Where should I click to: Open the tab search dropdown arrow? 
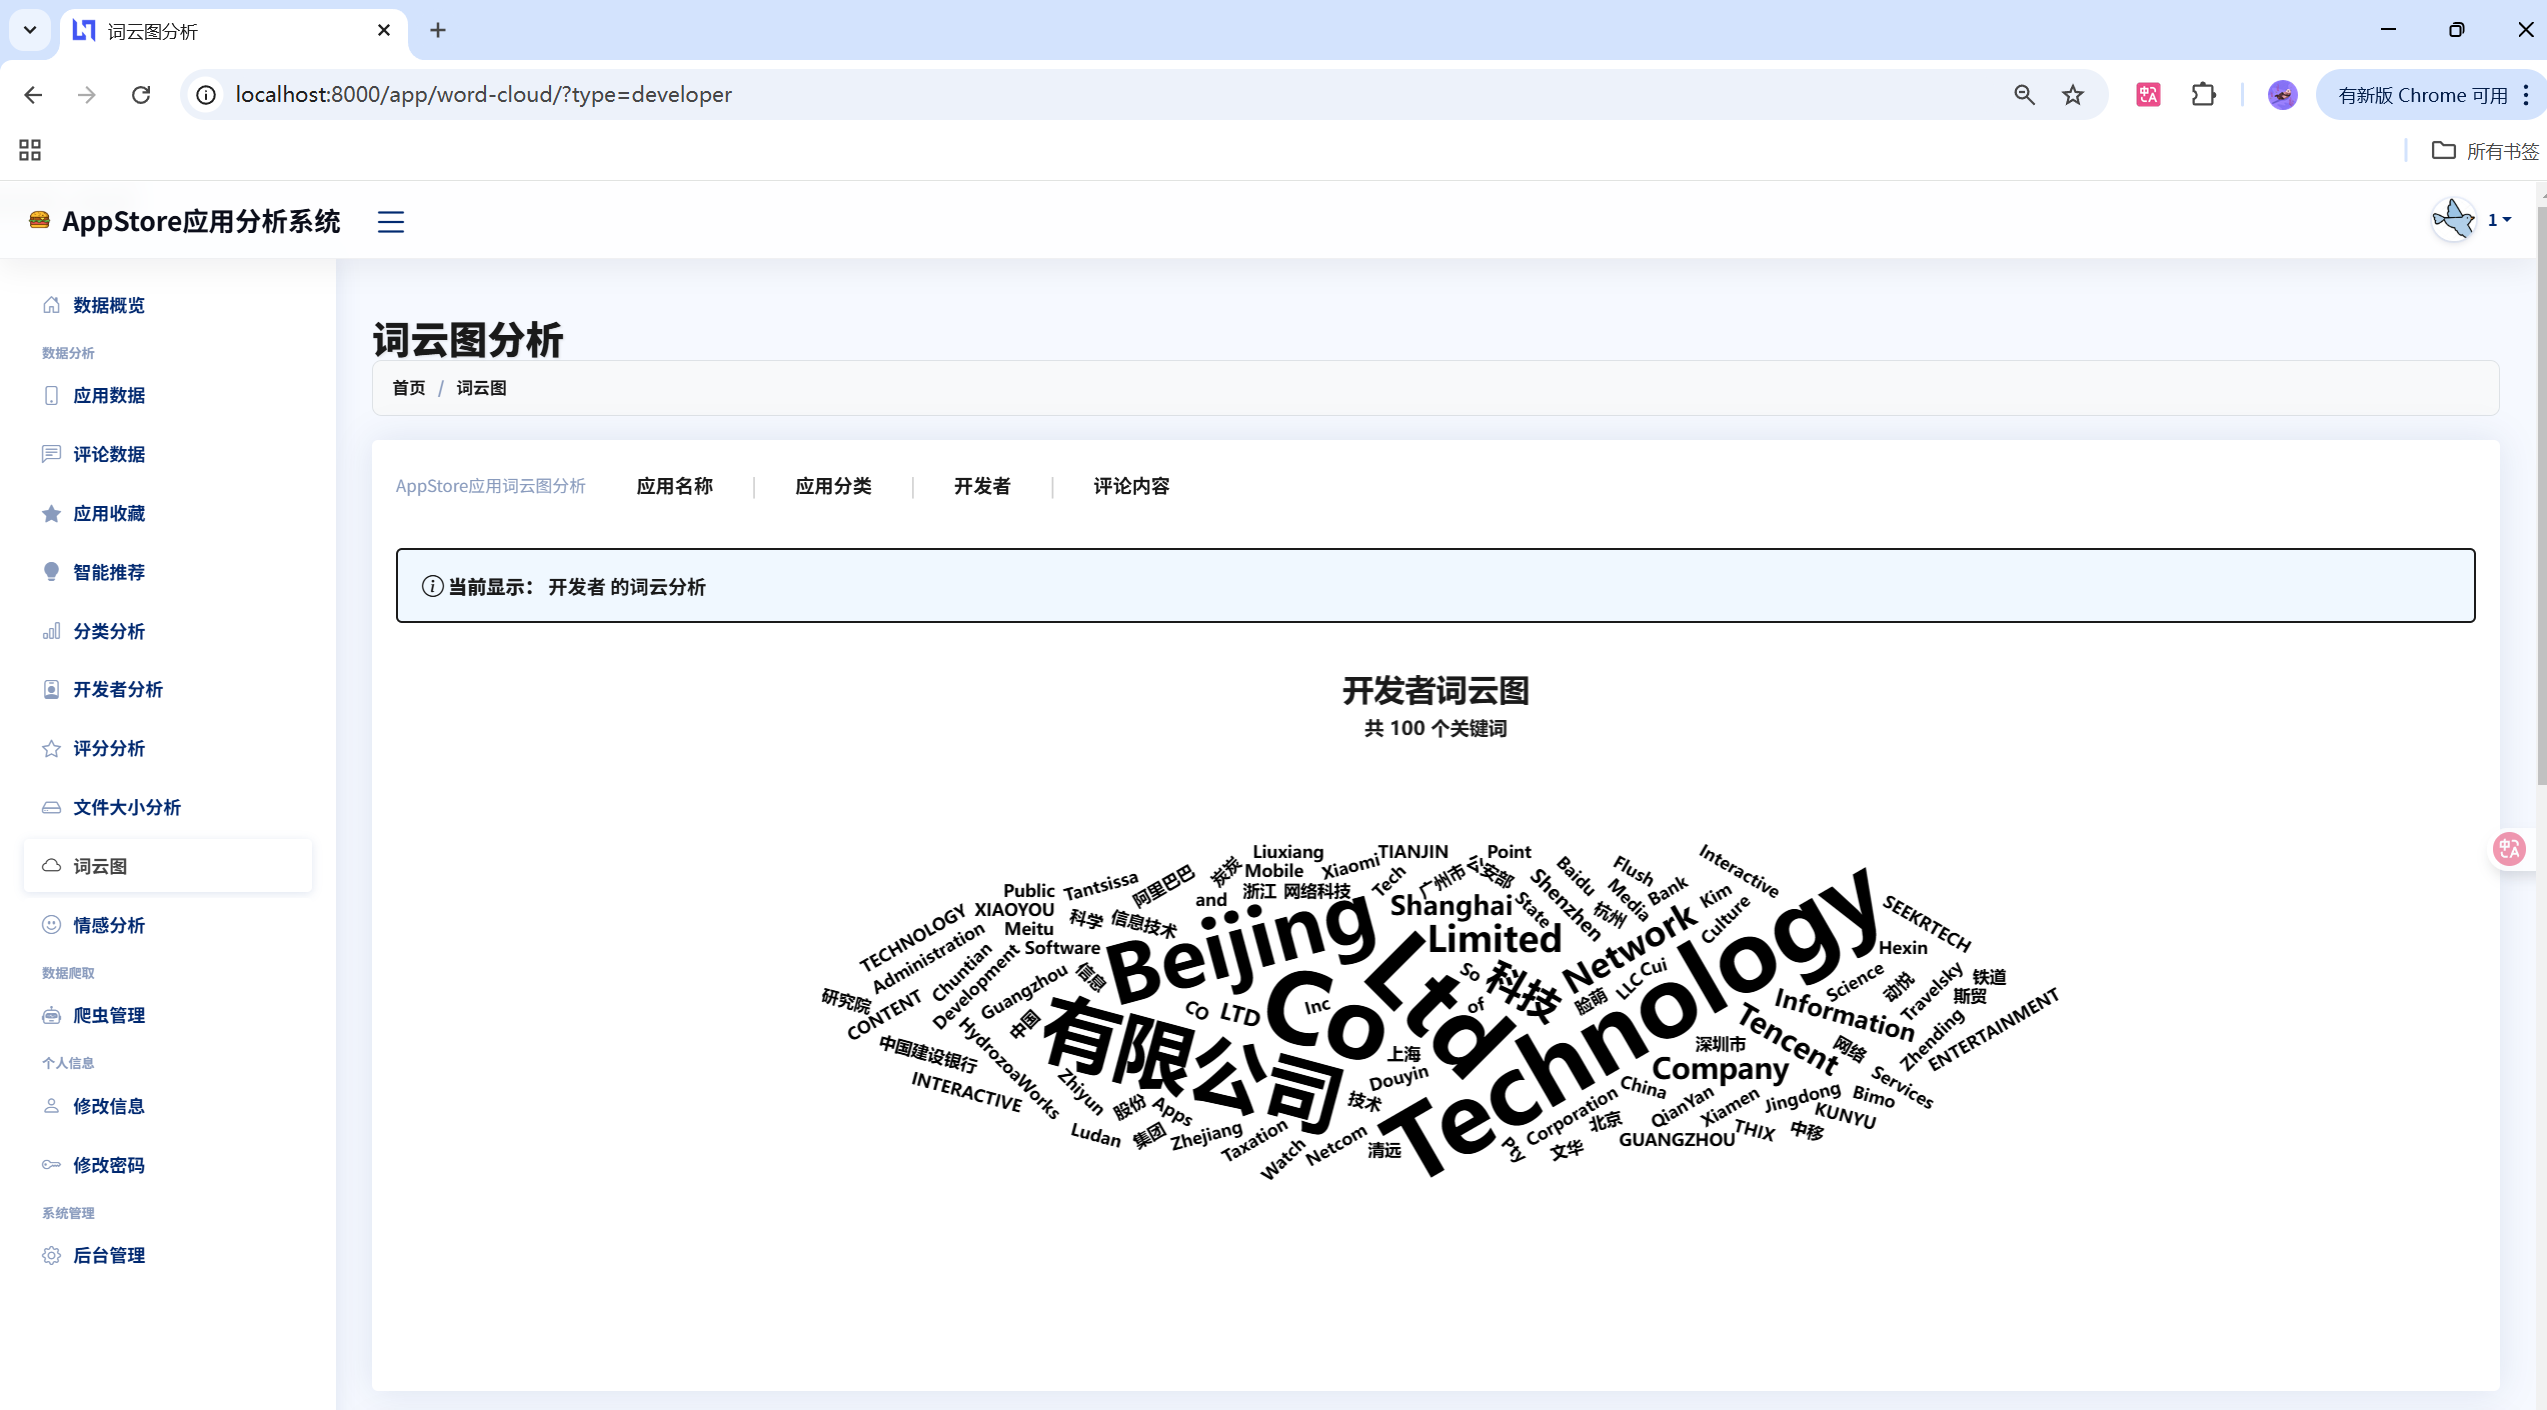[x=30, y=30]
